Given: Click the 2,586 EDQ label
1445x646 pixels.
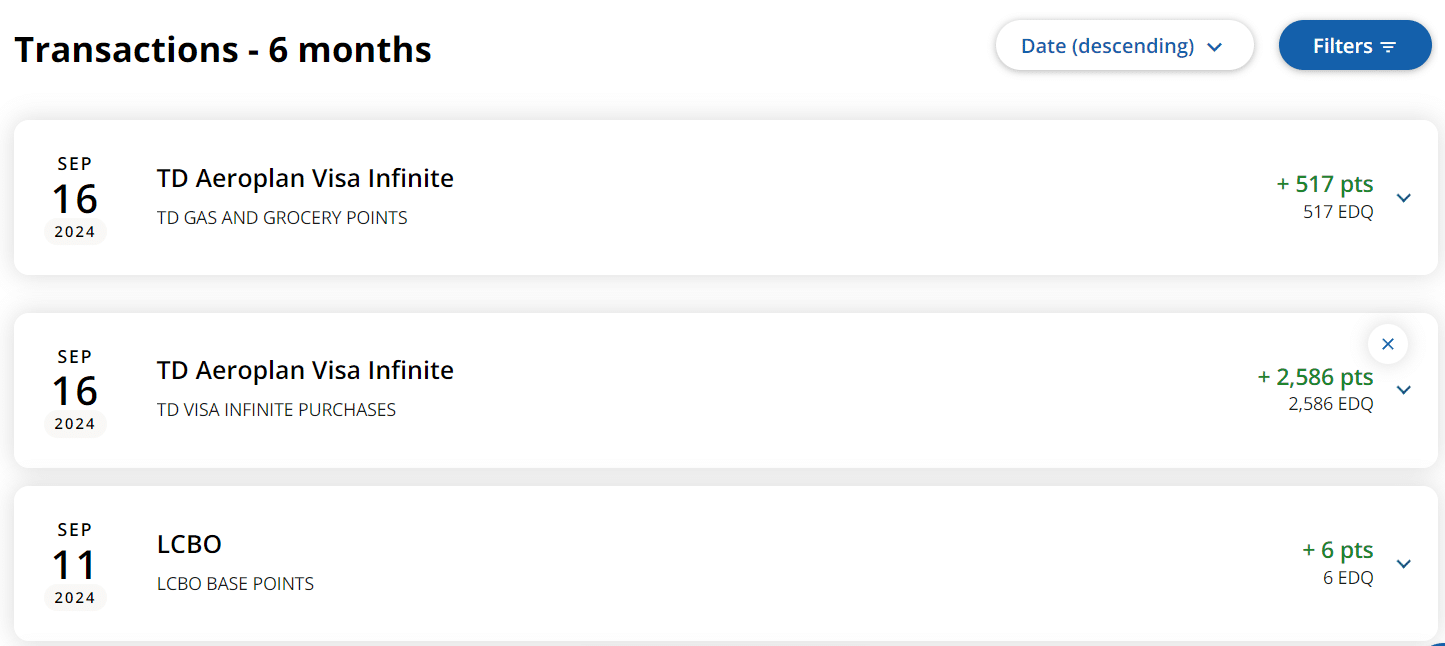Looking at the screenshot, I should coord(1330,404).
